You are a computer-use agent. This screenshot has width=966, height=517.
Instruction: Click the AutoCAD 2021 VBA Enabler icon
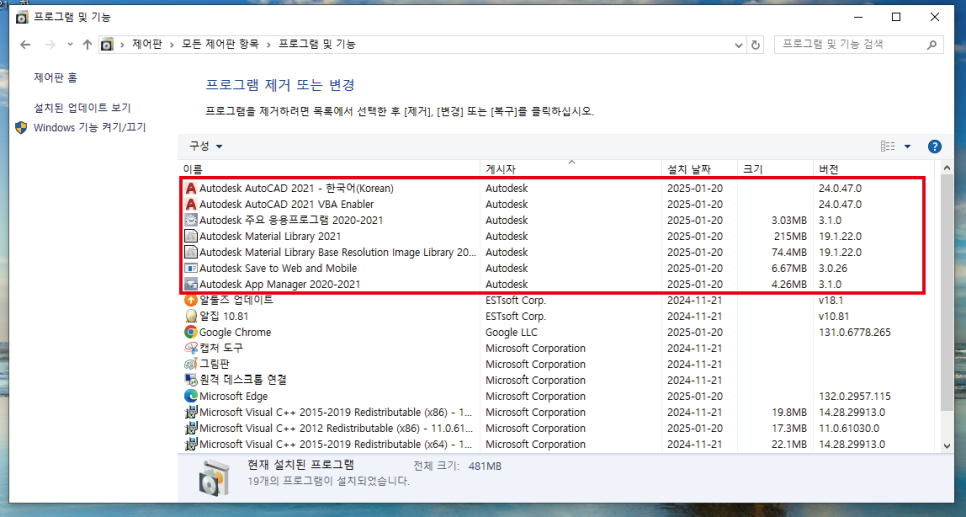click(x=191, y=204)
